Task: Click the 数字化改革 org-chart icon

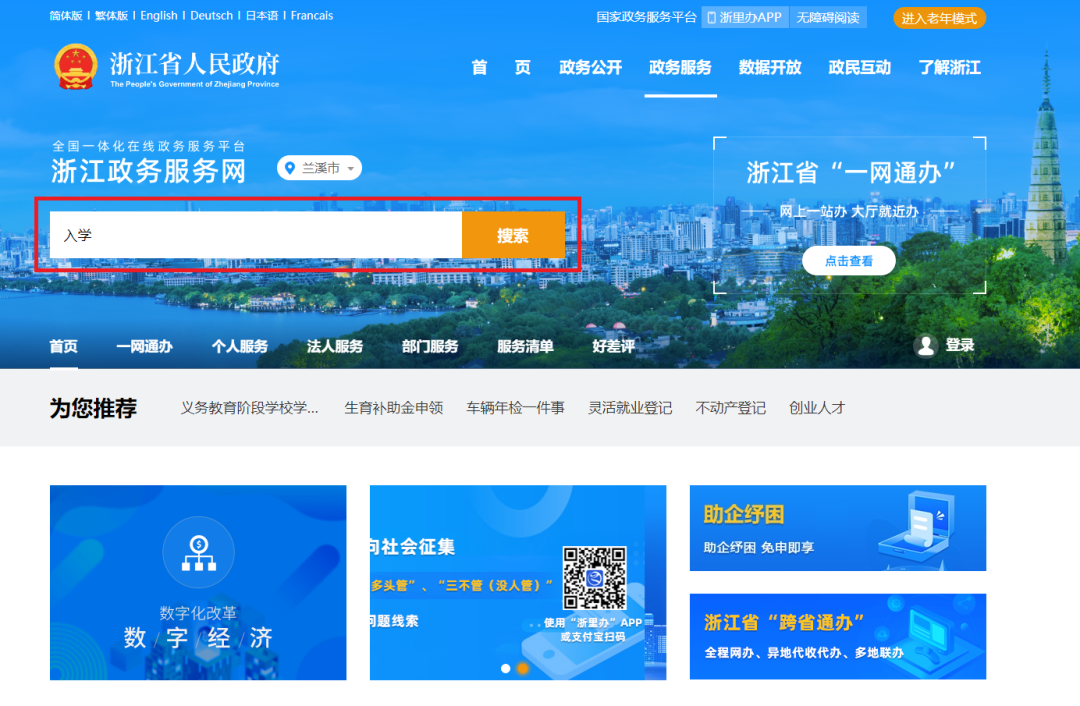Action: pyautogui.click(x=198, y=553)
